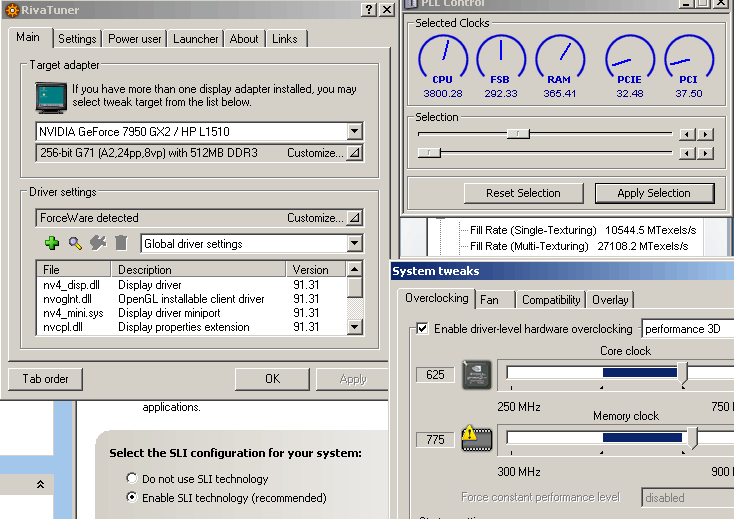734x519 pixels.
Task: Click the CPU clock gauge
Action: (x=442, y=56)
